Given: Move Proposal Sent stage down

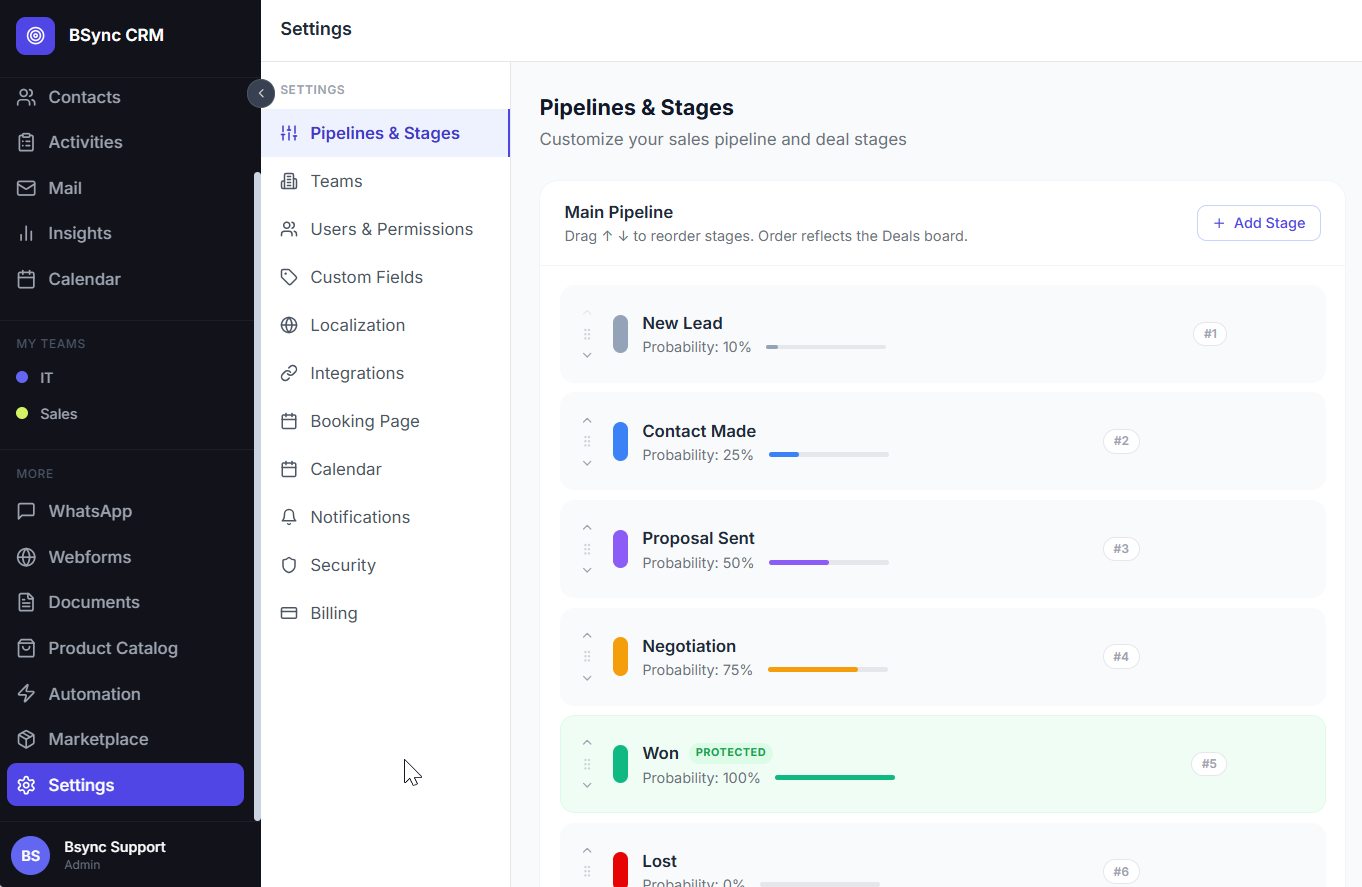Looking at the screenshot, I should 587,570.
